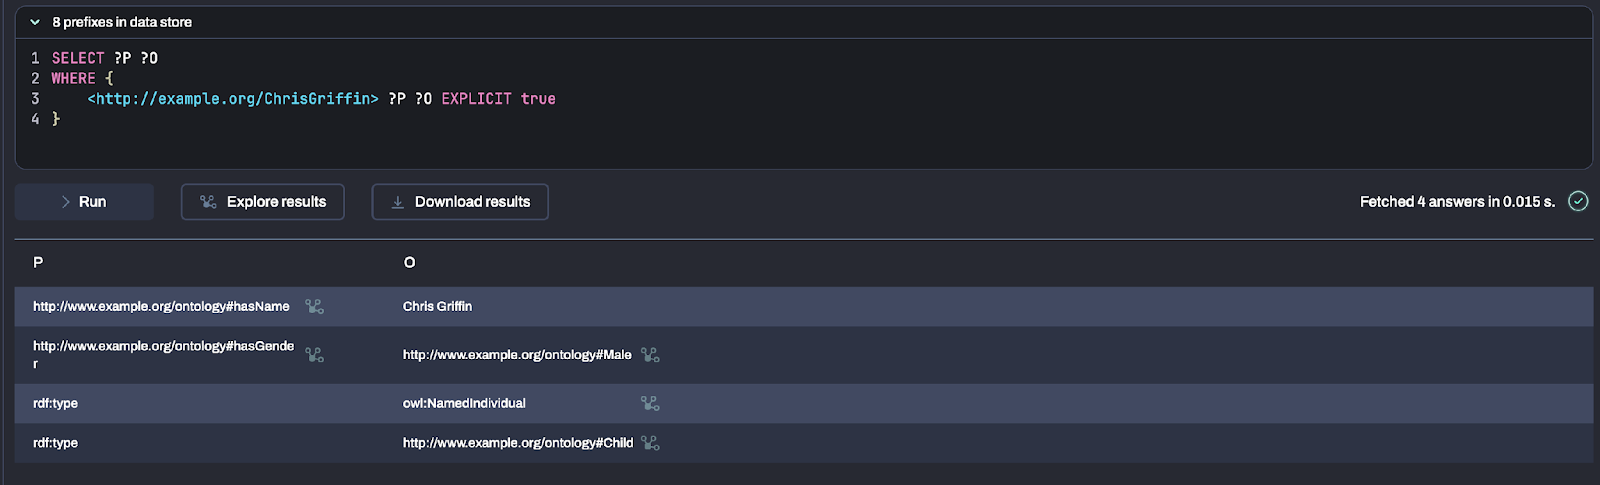1600x485 pixels.
Task: Click the Download results button
Action: (x=460, y=202)
